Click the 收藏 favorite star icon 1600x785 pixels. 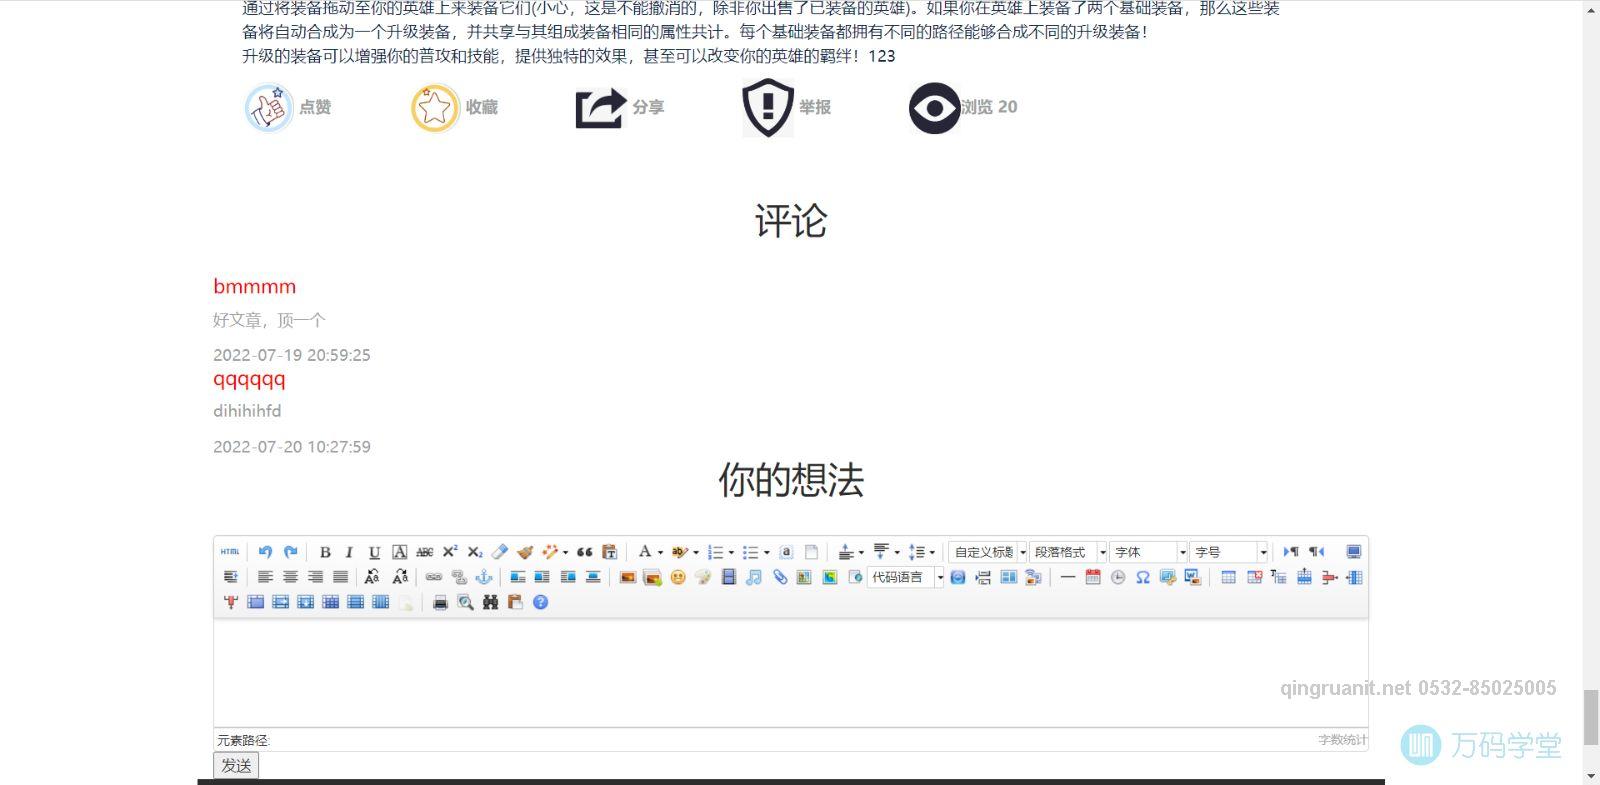435,107
